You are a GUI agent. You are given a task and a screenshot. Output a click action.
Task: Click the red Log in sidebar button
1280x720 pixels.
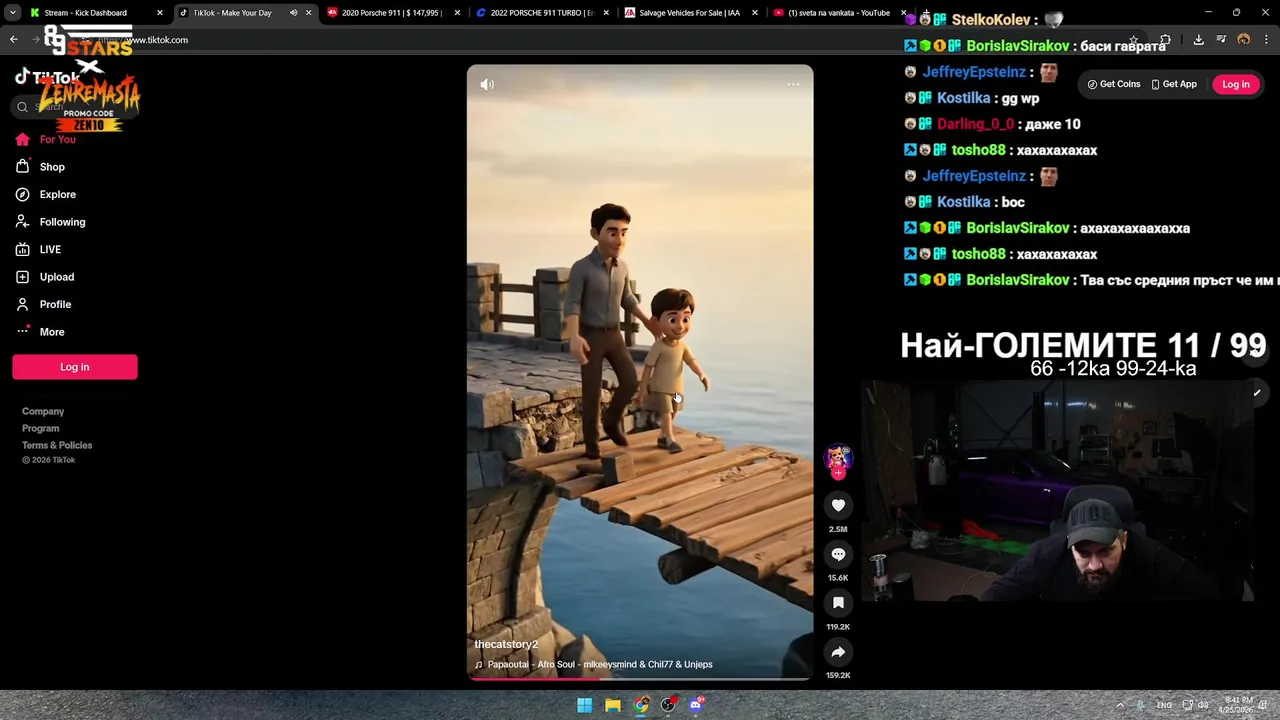pos(75,367)
